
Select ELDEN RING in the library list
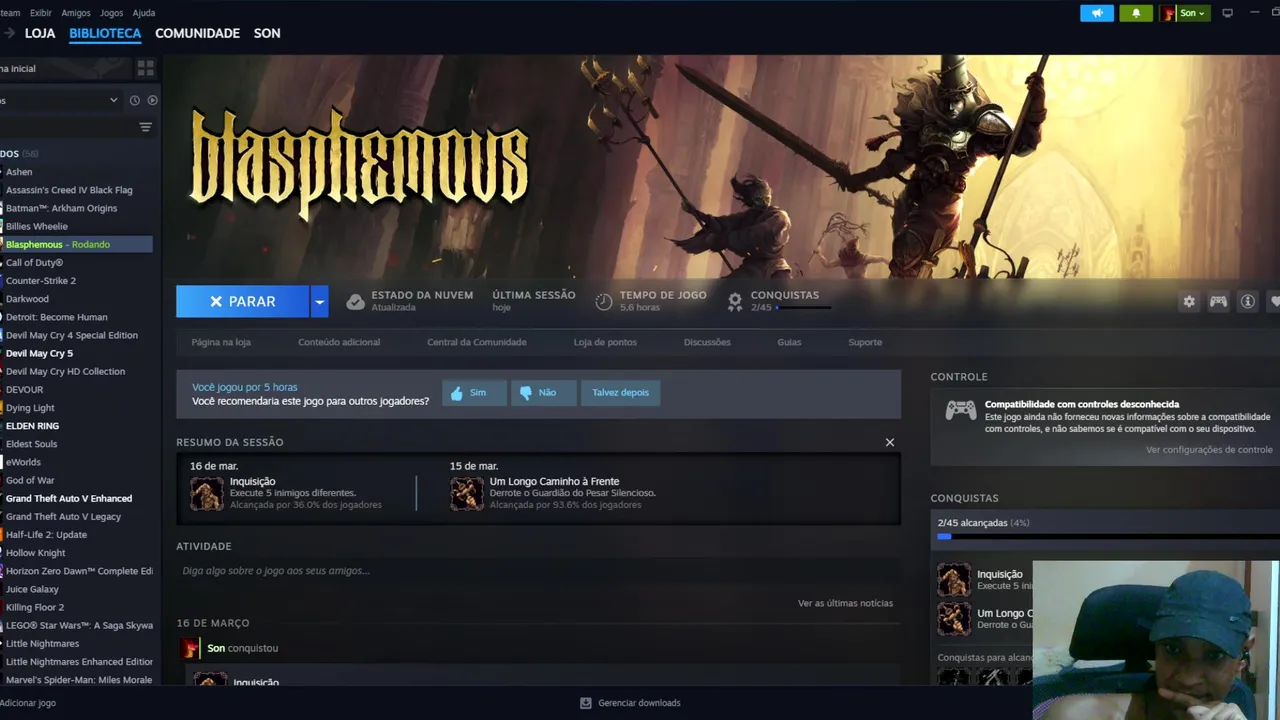[x=32, y=426]
